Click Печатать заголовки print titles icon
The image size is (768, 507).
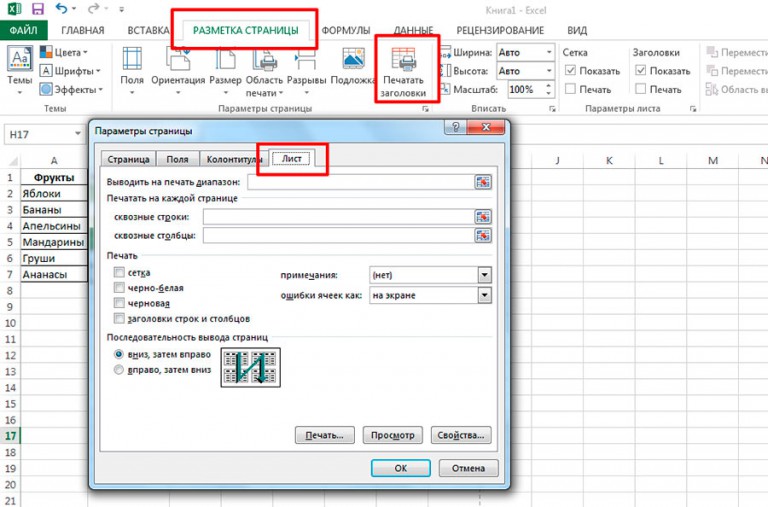[404, 59]
